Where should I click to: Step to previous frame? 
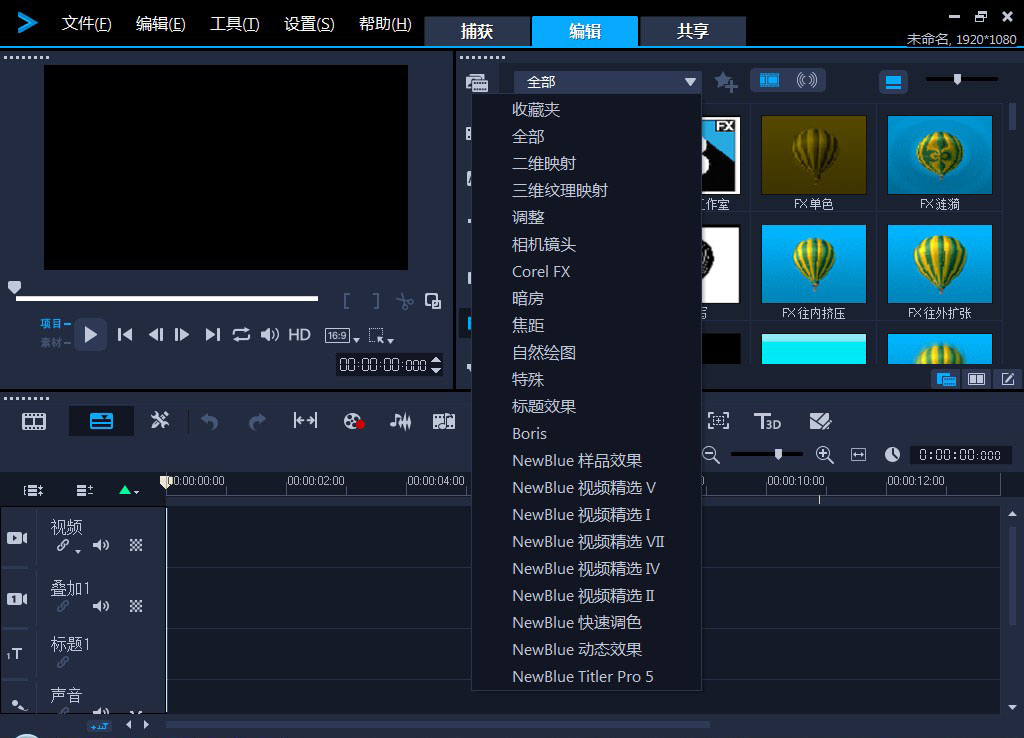[155, 335]
